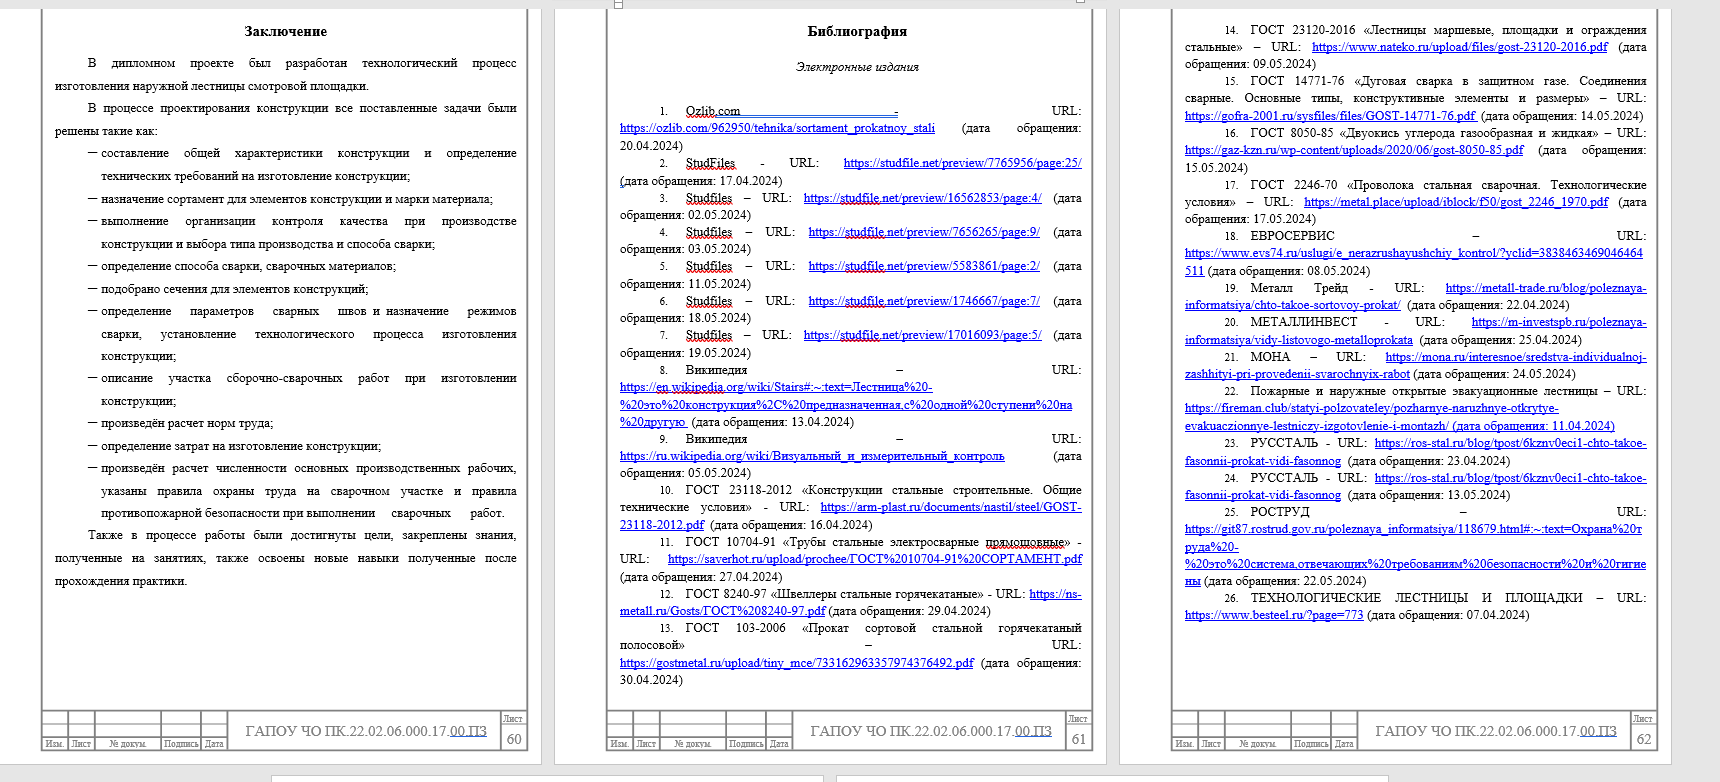Screen dimensions: 1720x782
Task: Click page number 61 in the title block
Action: point(1078,739)
